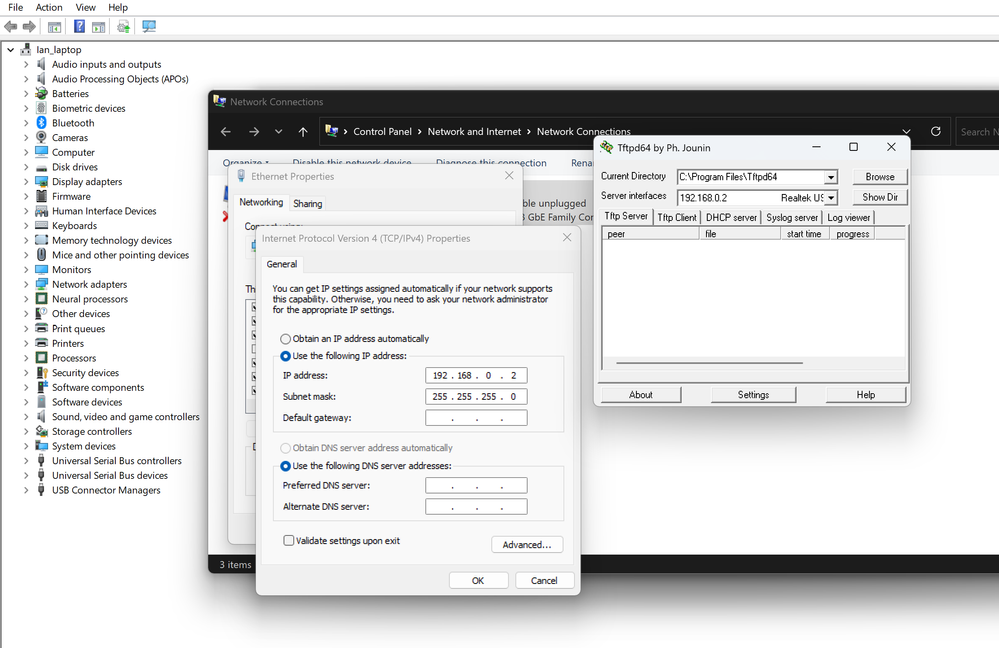This screenshot has height=648, width=999.
Task: Switch to DHCP server tab
Action: [731, 217]
